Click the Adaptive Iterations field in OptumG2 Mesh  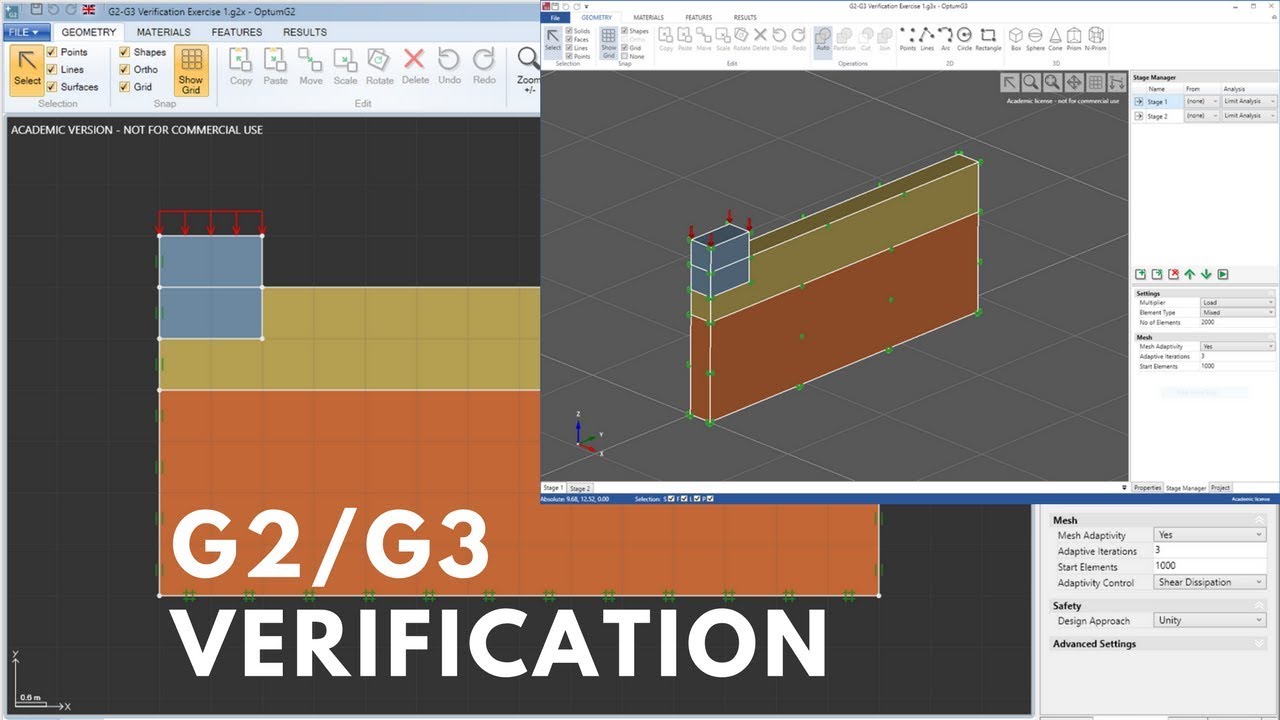pos(1210,551)
